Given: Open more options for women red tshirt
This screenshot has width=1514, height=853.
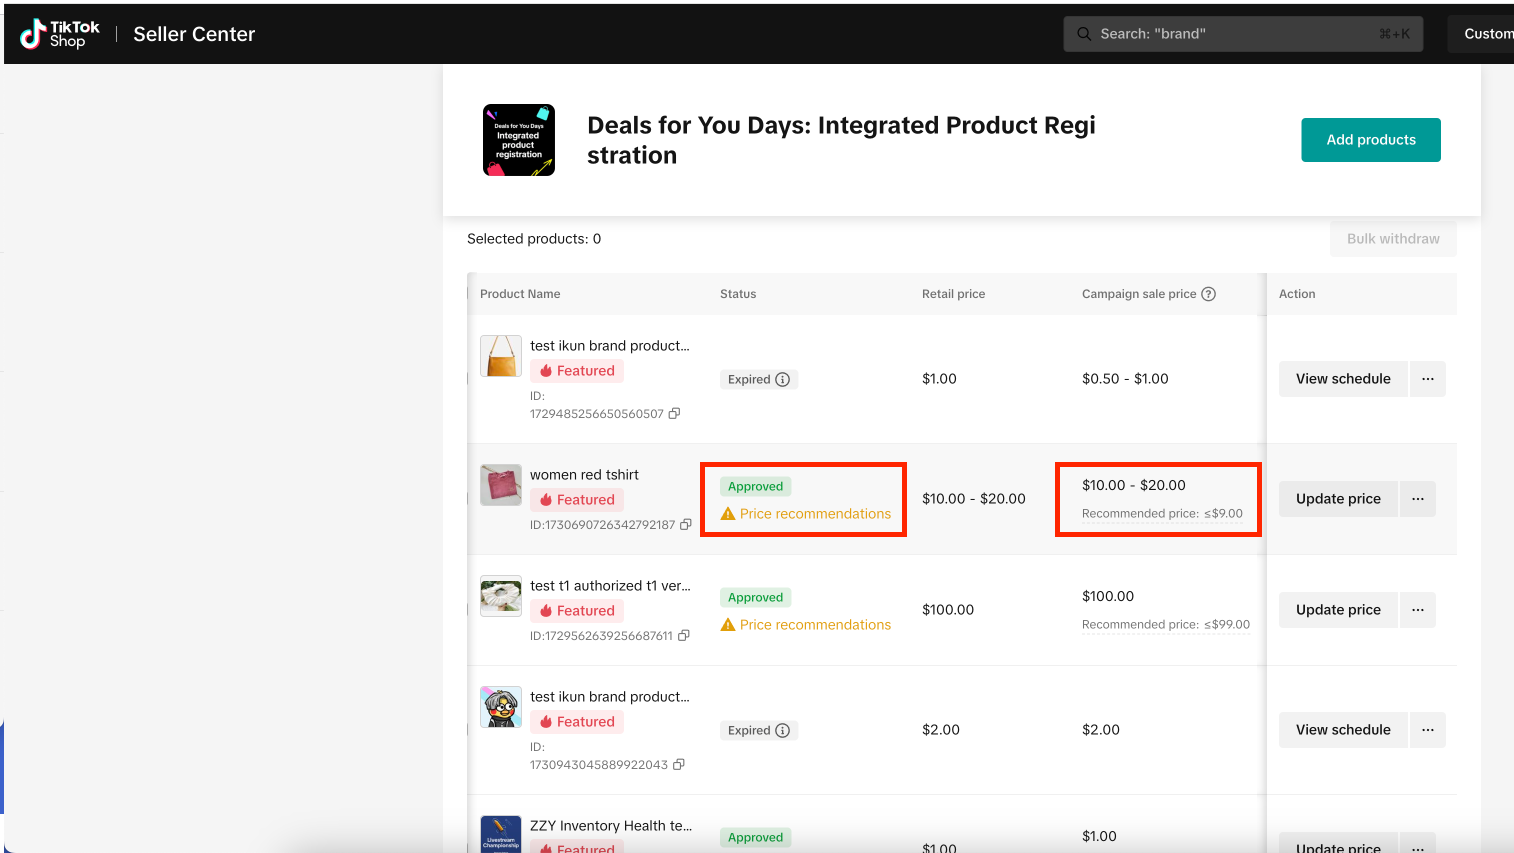Looking at the screenshot, I should 1417,499.
